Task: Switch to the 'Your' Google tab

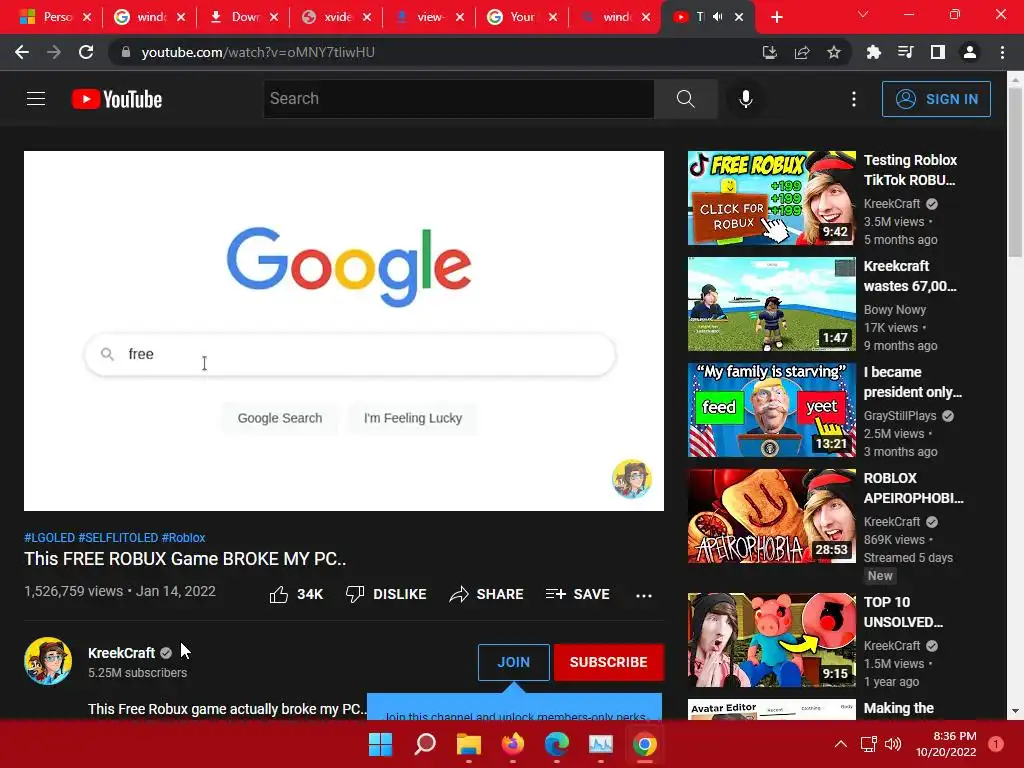Action: 522,17
